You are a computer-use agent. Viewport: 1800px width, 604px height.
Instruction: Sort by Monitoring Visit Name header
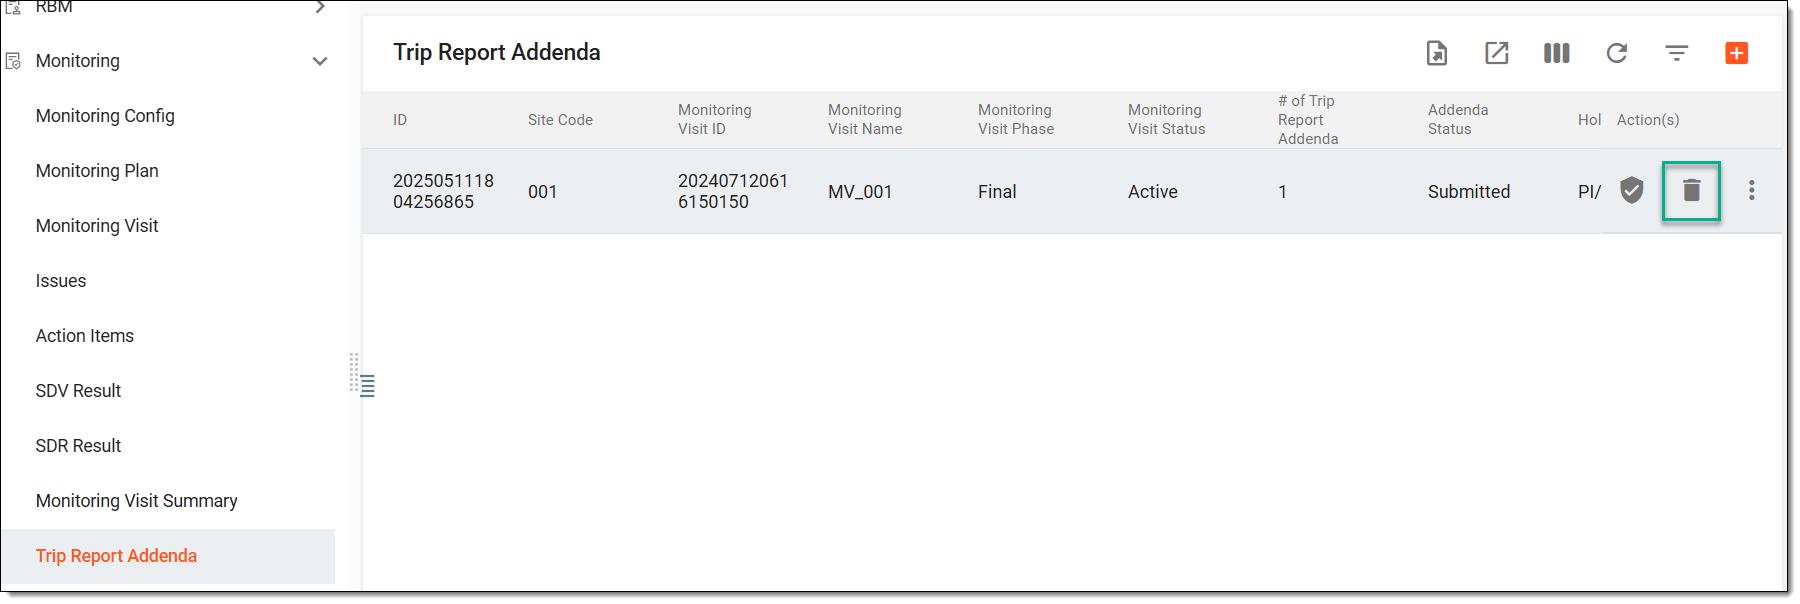click(865, 119)
